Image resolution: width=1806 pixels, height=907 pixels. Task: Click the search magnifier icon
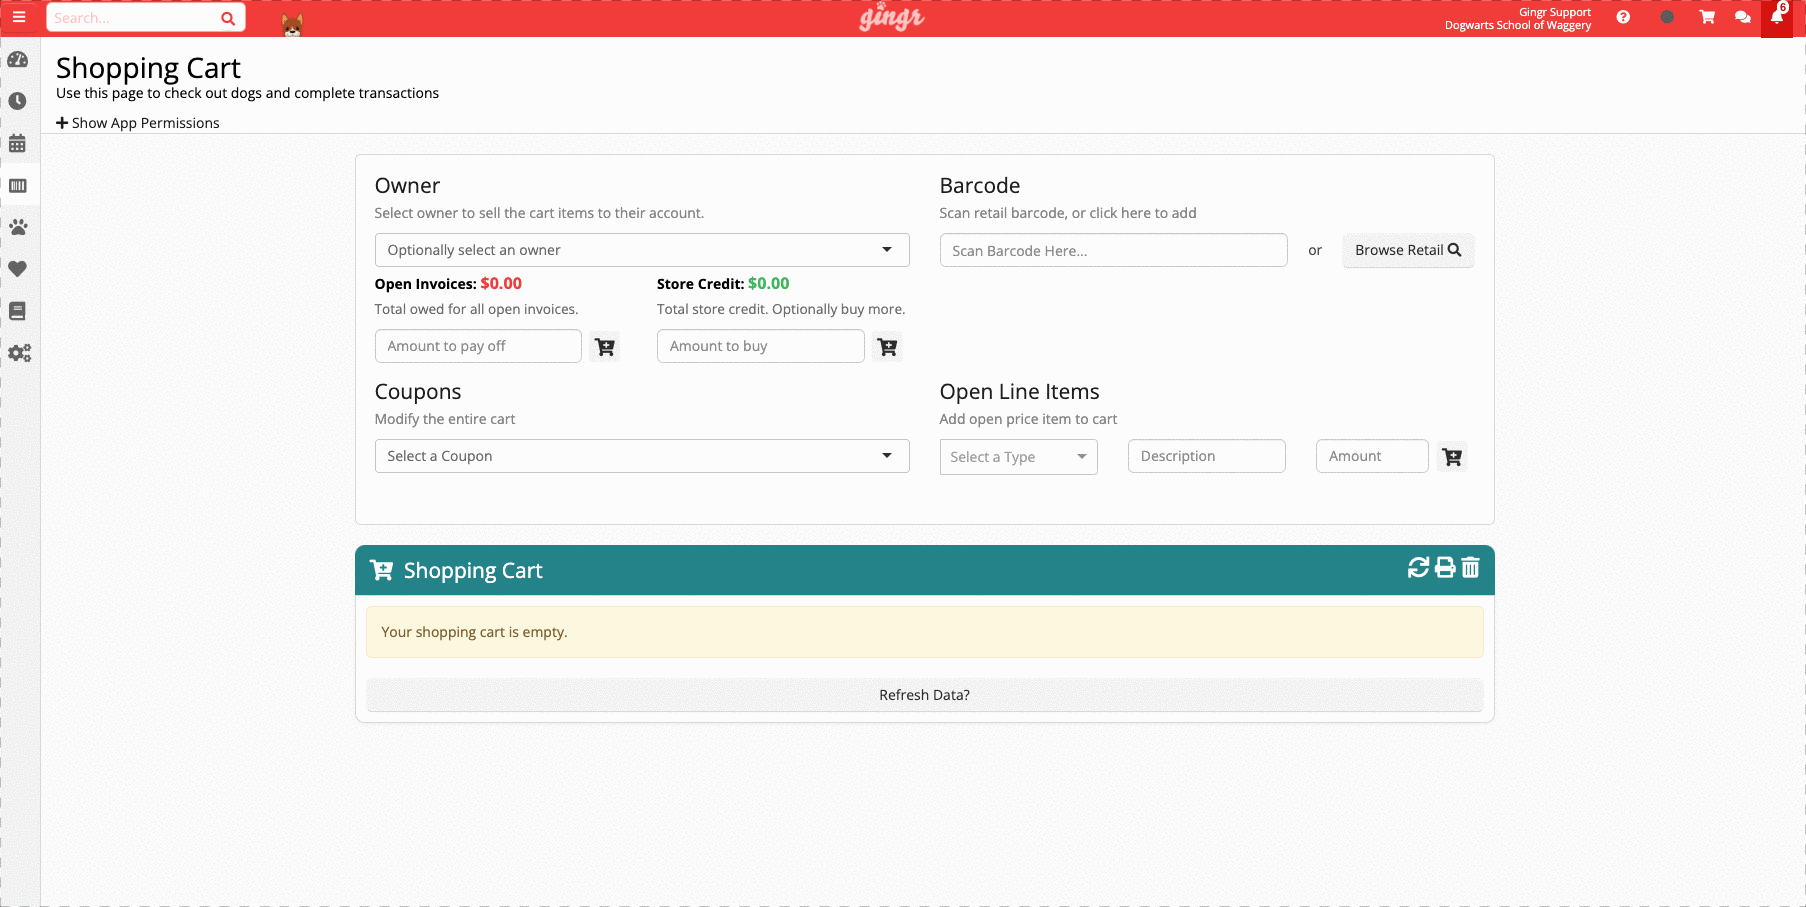228,18
